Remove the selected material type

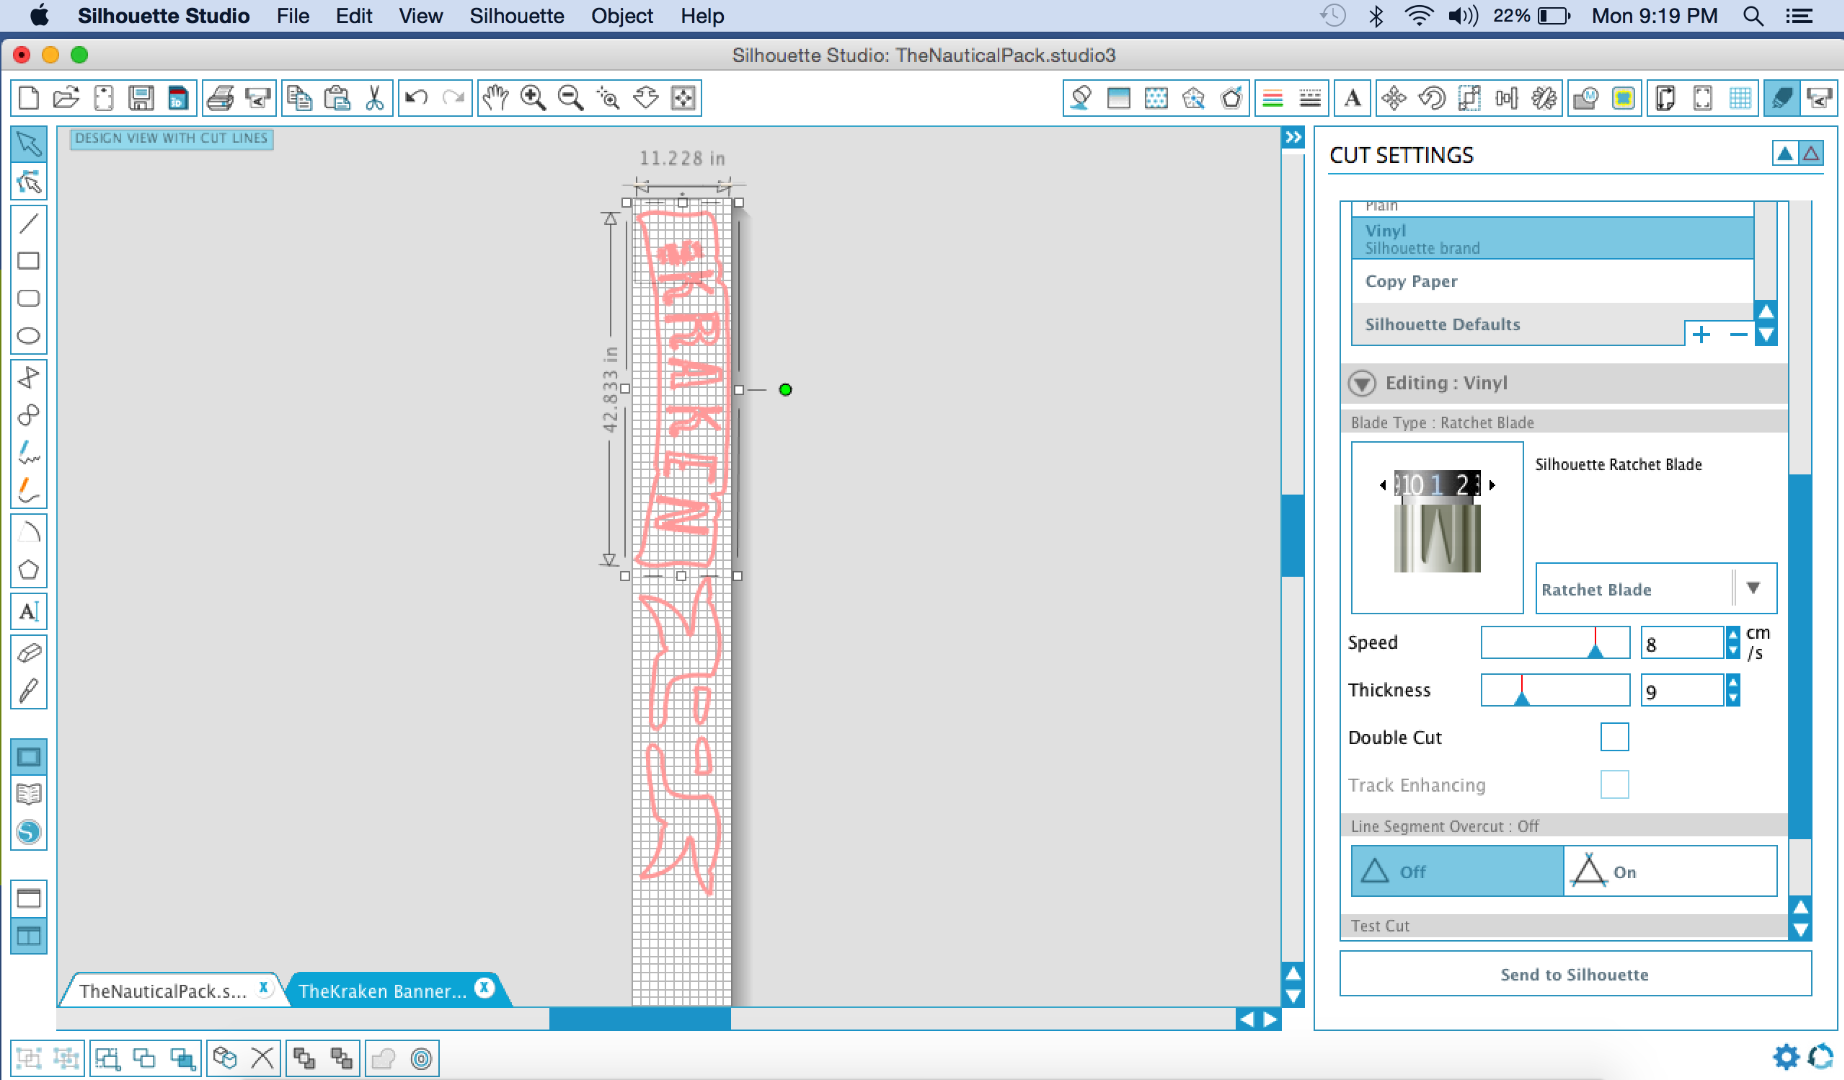(x=1738, y=334)
